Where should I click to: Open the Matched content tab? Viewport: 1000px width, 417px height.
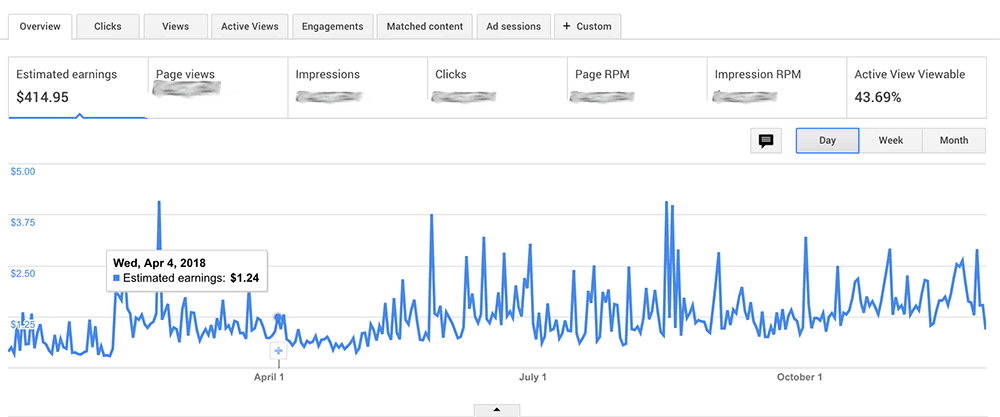425,26
